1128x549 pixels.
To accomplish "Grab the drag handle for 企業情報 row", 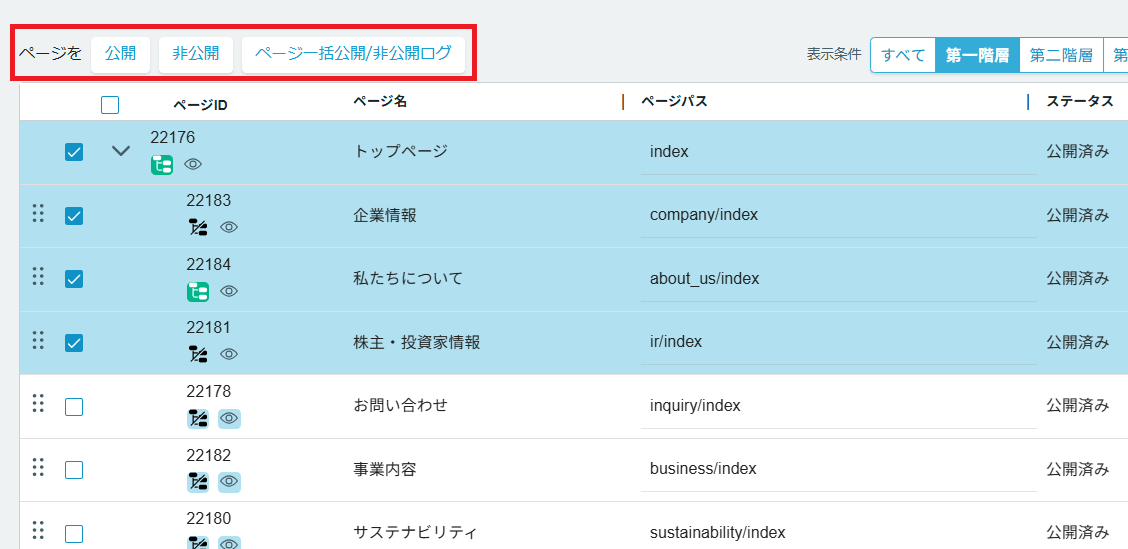I will tap(38, 213).
